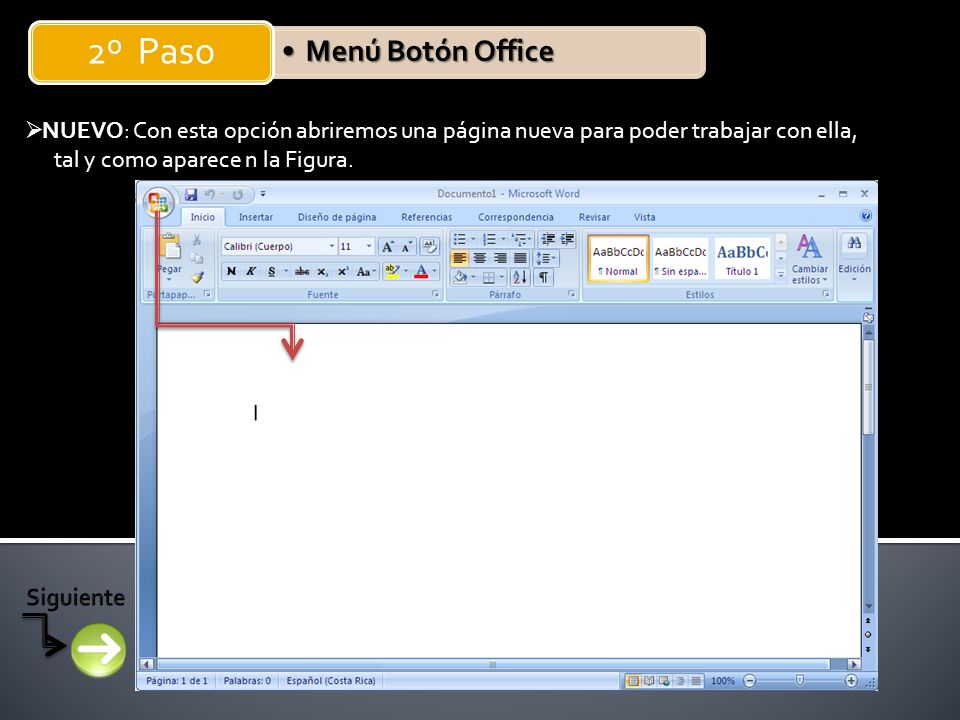Toggle bold (N) formatting

(x=231, y=271)
